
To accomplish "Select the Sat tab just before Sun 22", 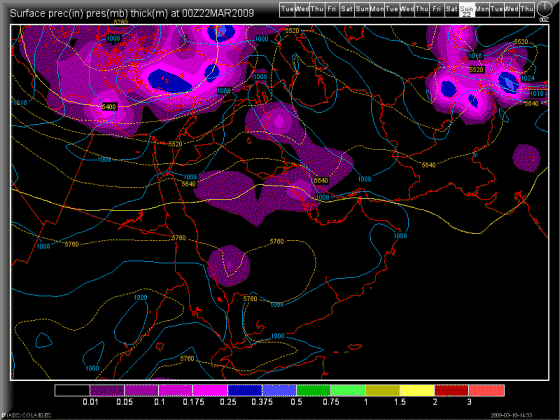I will coord(452,10).
